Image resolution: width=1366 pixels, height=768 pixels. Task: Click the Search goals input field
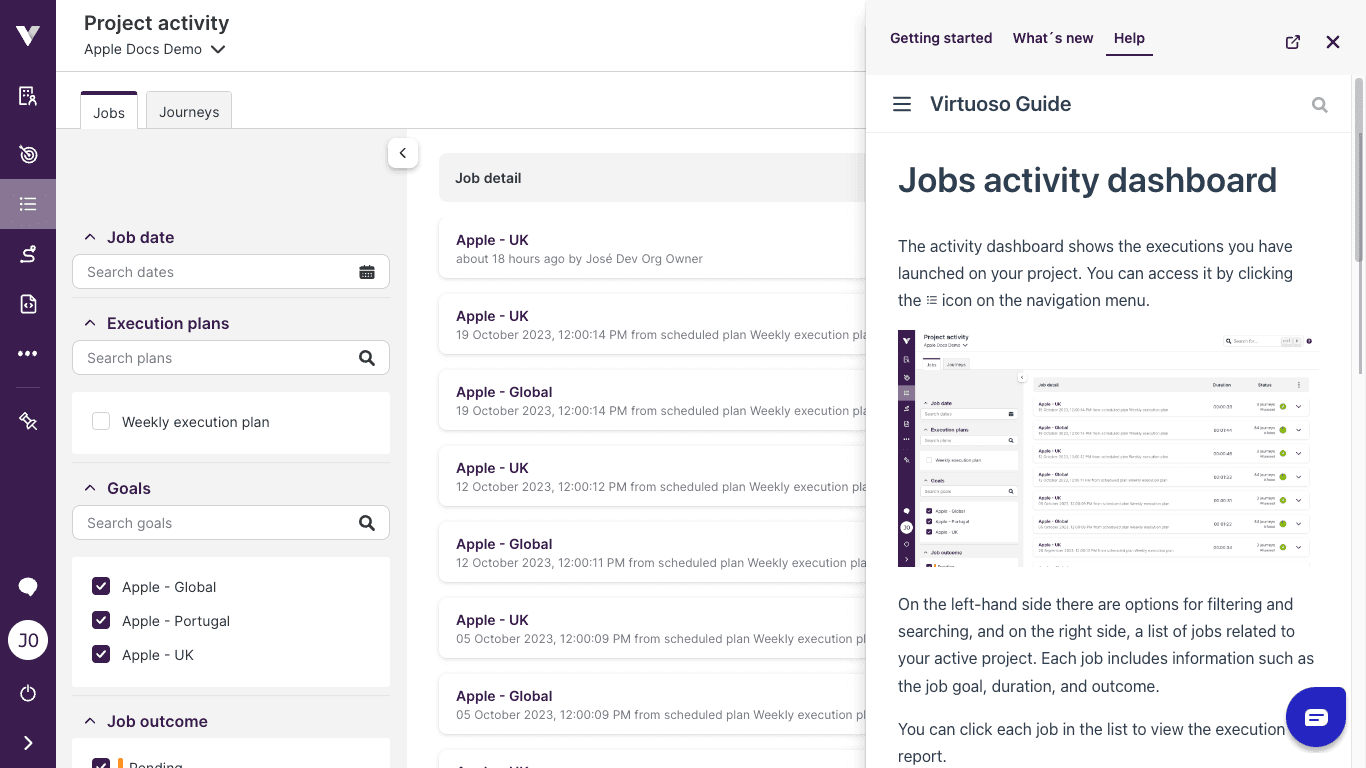pos(215,523)
